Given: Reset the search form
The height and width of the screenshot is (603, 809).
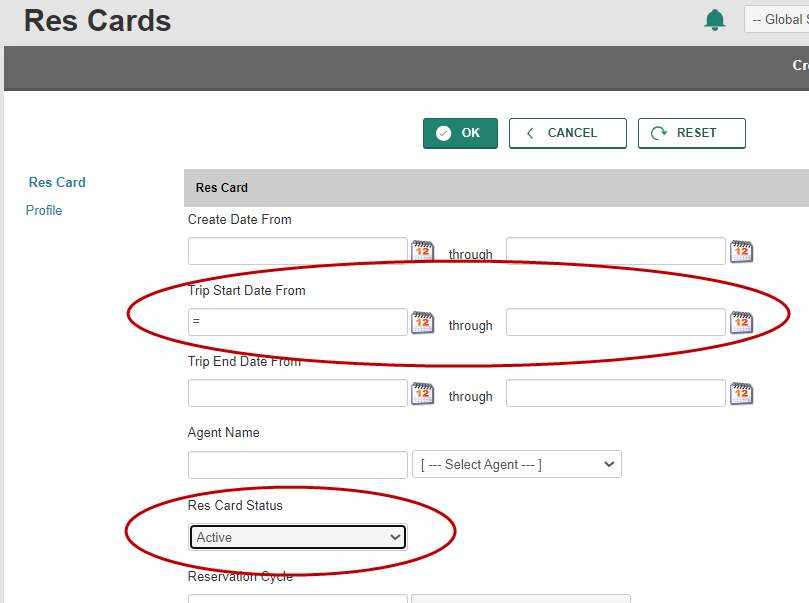Looking at the screenshot, I should pyautogui.click(x=691, y=132).
